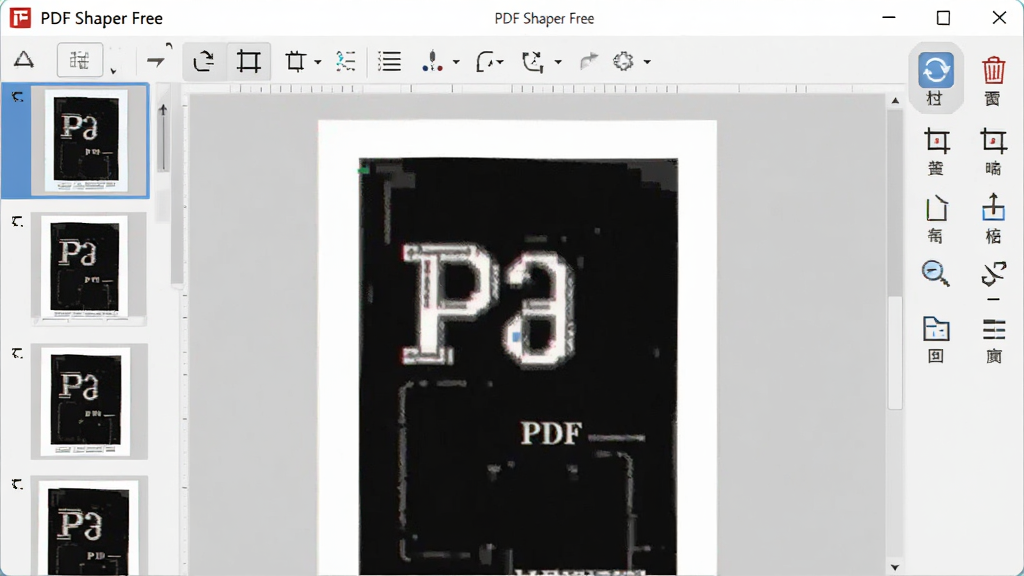1024x576 pixels.
Task: Click the blue folder icon in right panel
Action: (936, 329)
